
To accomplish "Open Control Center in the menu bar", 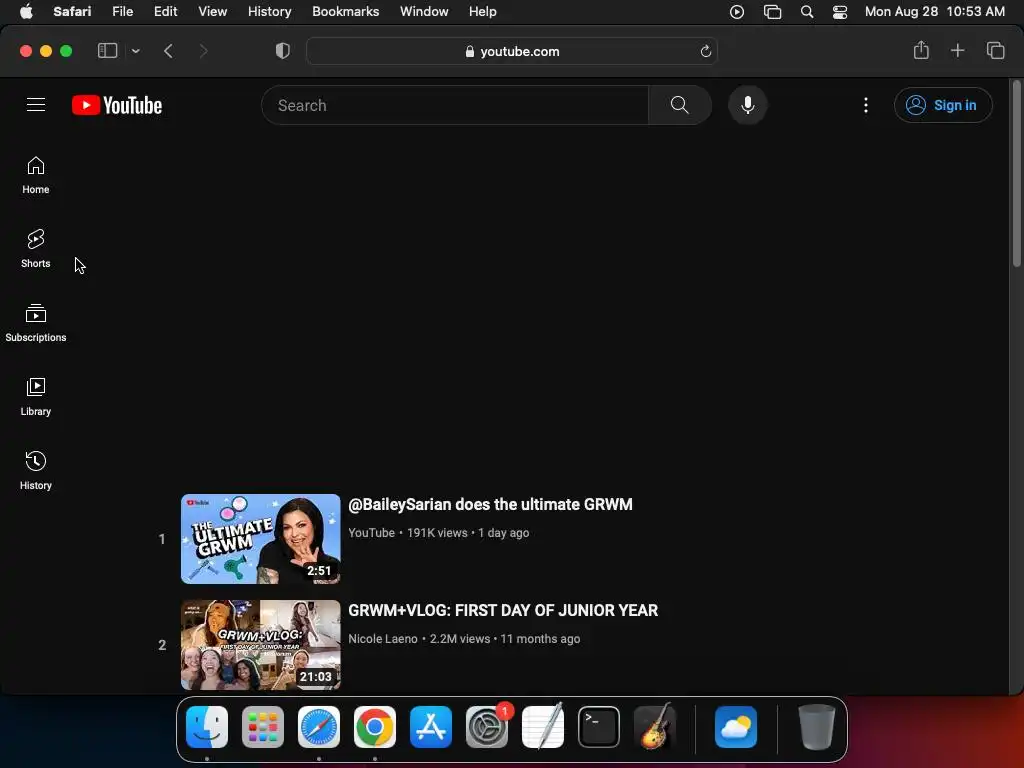I will (840, 12).
